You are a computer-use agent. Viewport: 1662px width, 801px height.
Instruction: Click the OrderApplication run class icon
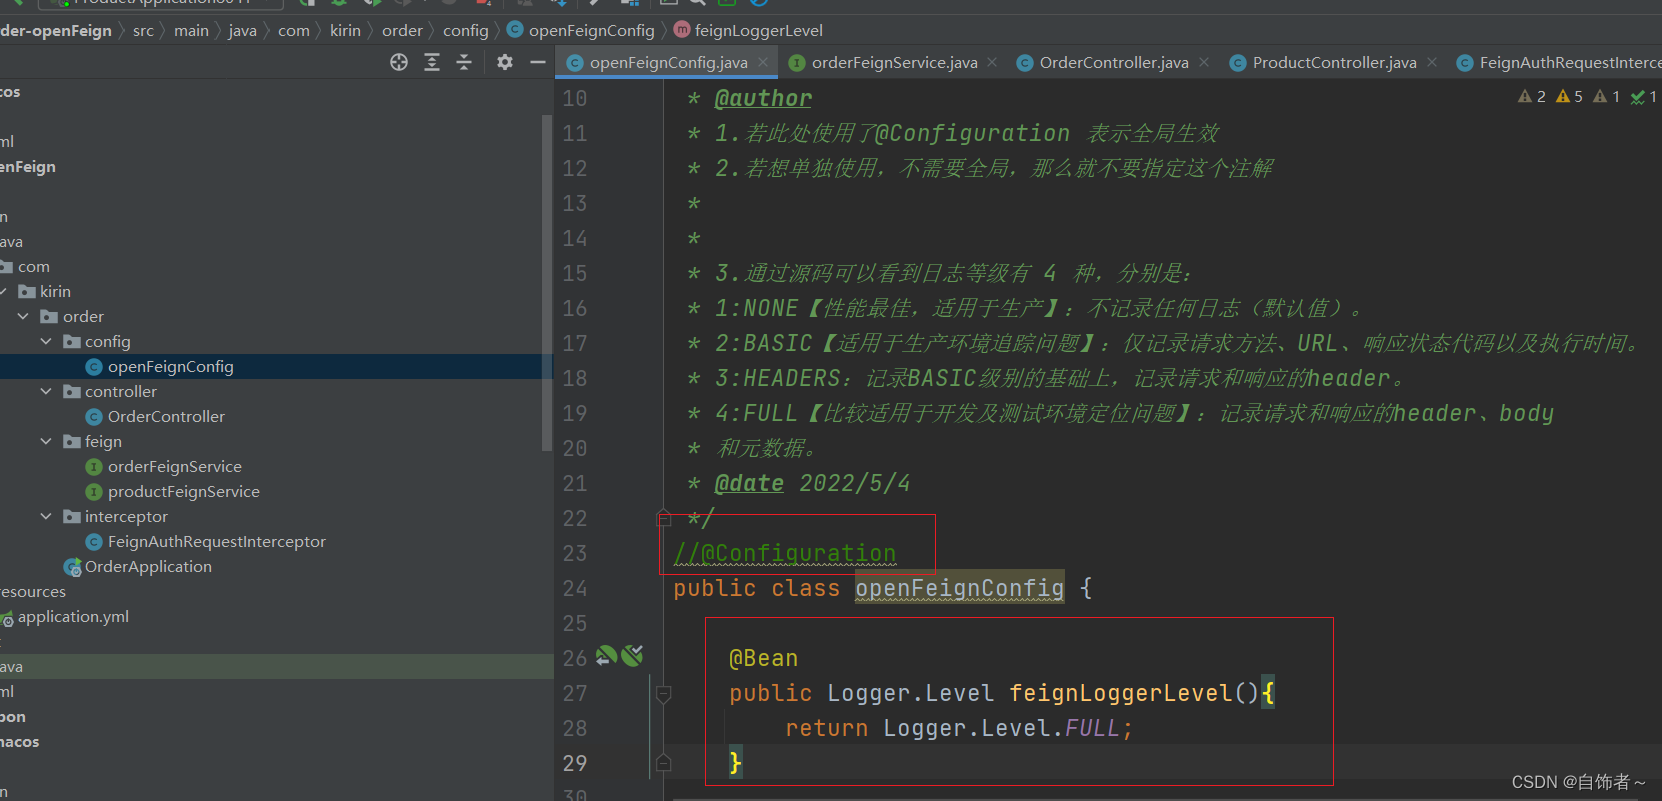coord(72,567)
